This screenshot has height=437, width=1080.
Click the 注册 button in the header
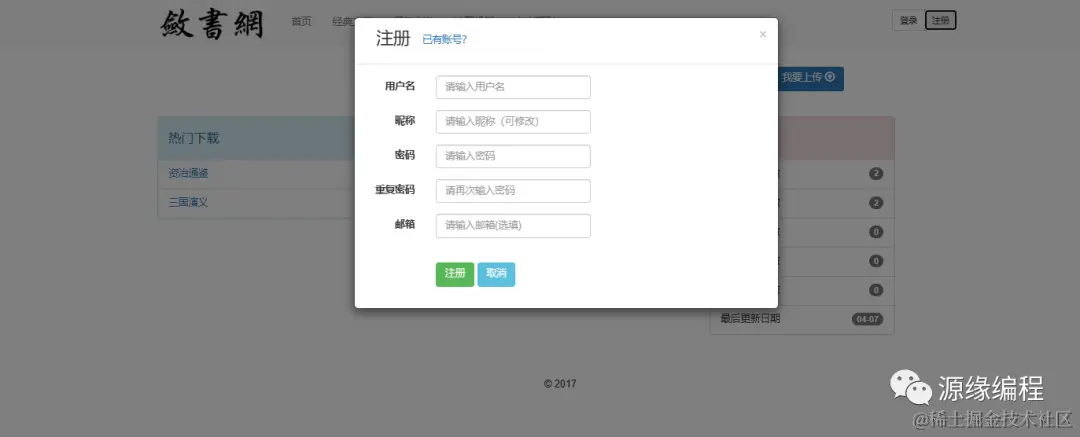click(x=940, y=21)
